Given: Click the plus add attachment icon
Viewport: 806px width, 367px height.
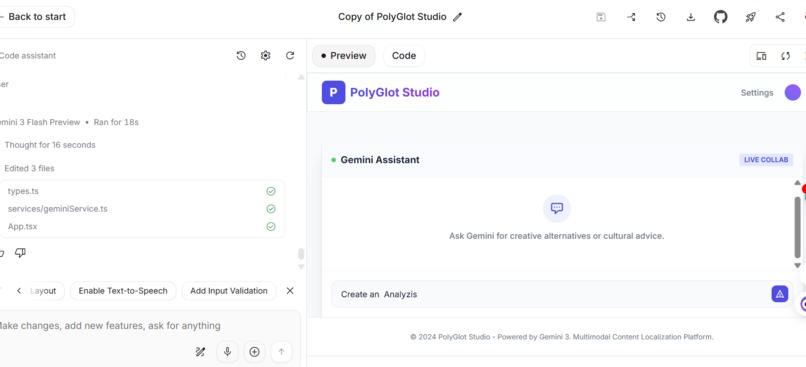Looking at the screenshot, I should [x=254, y=352].
